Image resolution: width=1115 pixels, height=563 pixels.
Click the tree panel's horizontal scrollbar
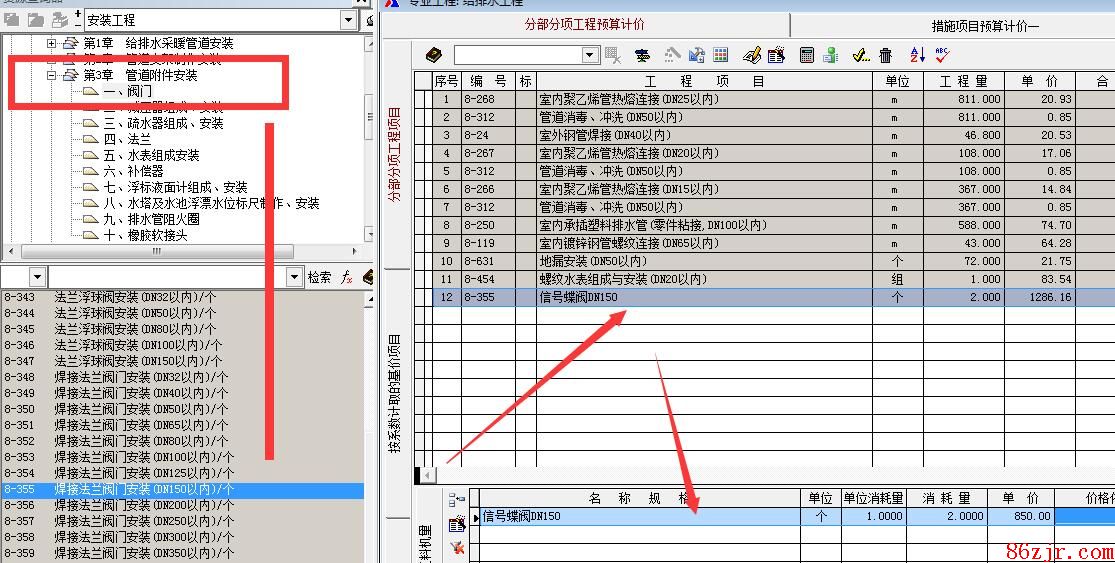156,252
